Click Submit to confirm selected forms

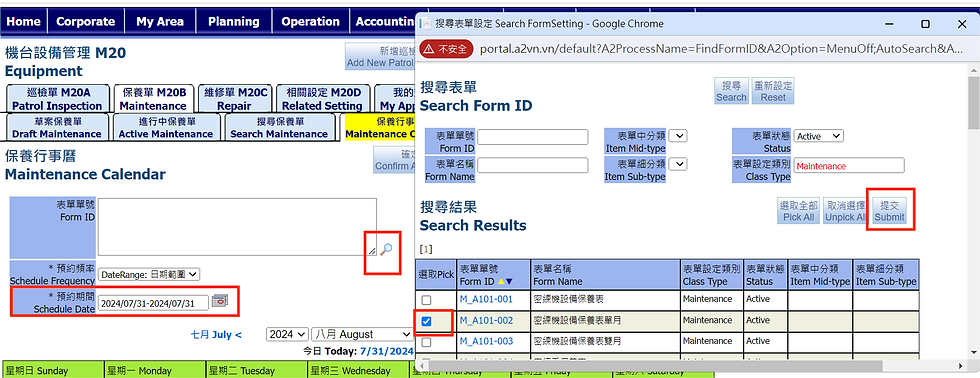(889, 212)
